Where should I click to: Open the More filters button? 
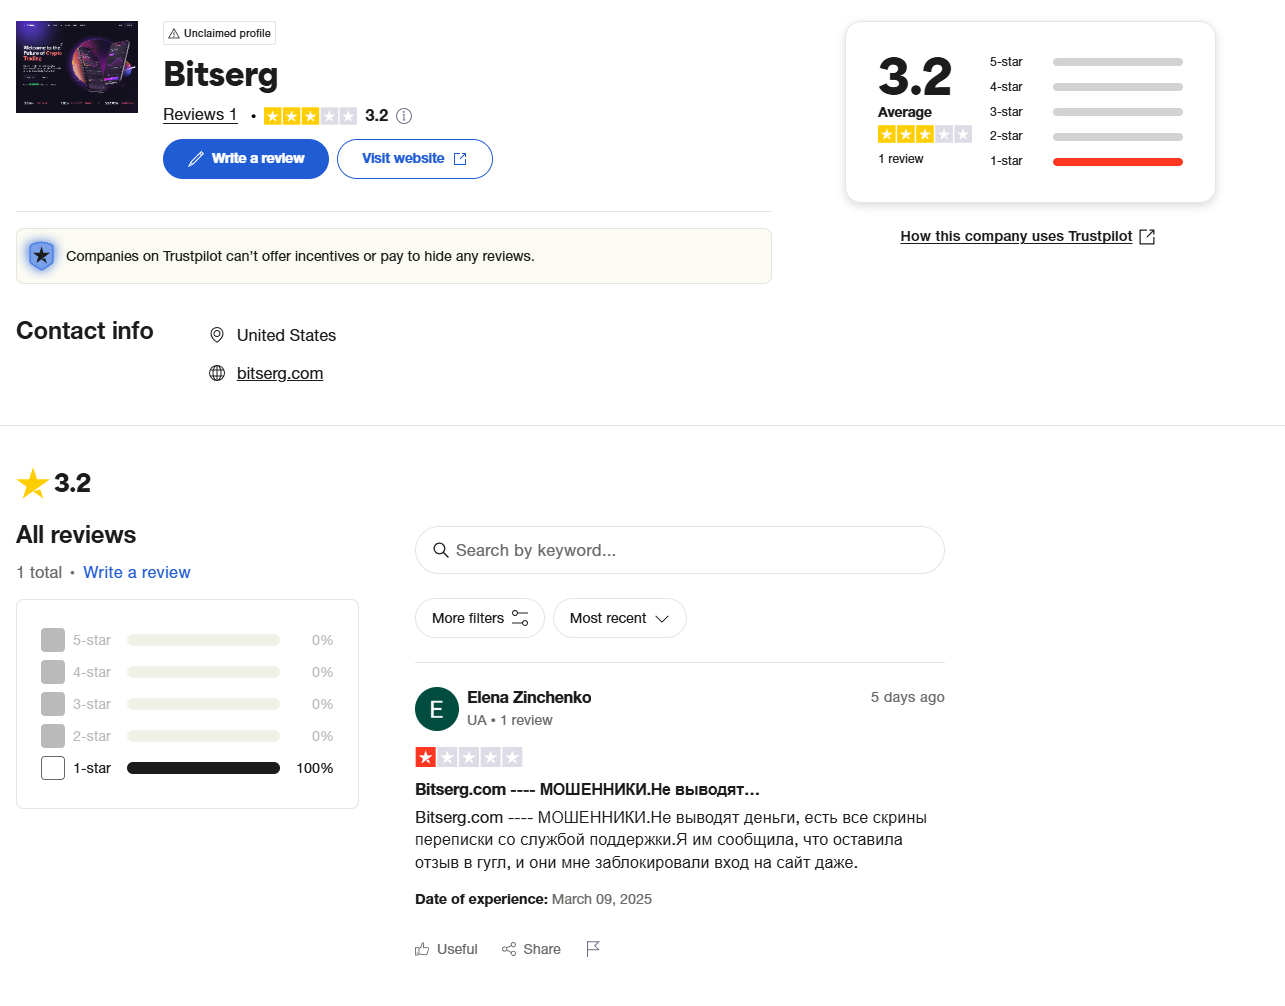click(480, 618)
